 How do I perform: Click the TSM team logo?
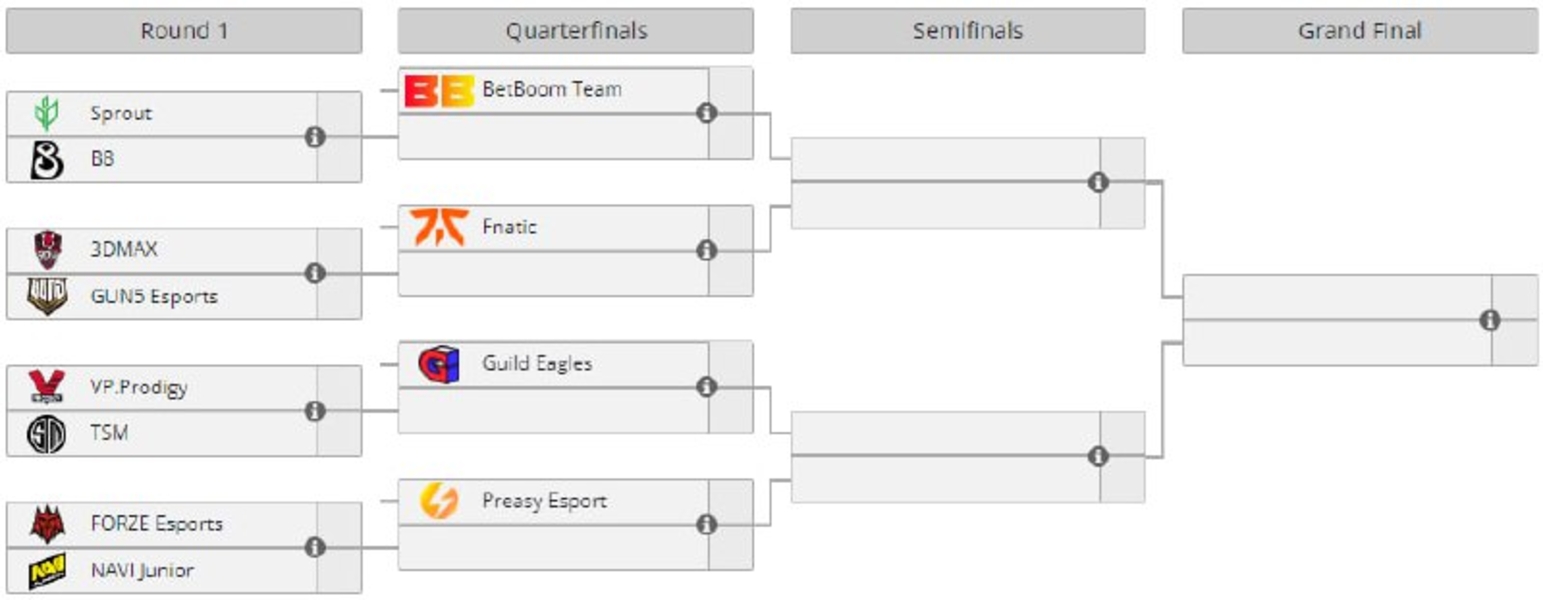pyautogui.click(x=47, y=433)
